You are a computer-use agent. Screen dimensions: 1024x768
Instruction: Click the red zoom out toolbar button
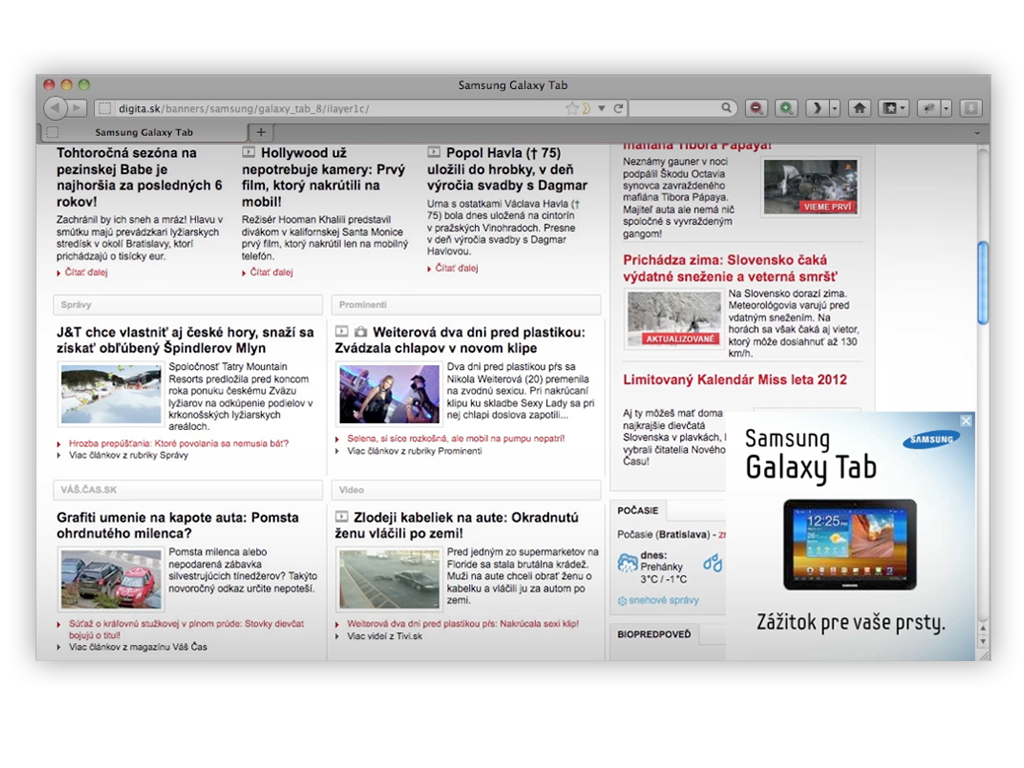tap(756, 108)
